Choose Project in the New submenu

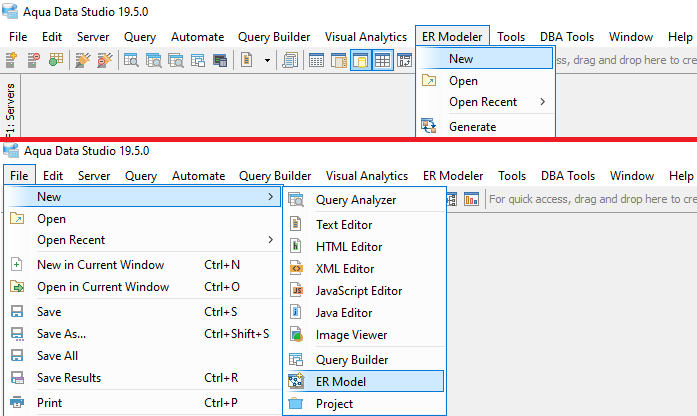pos(334,404)
